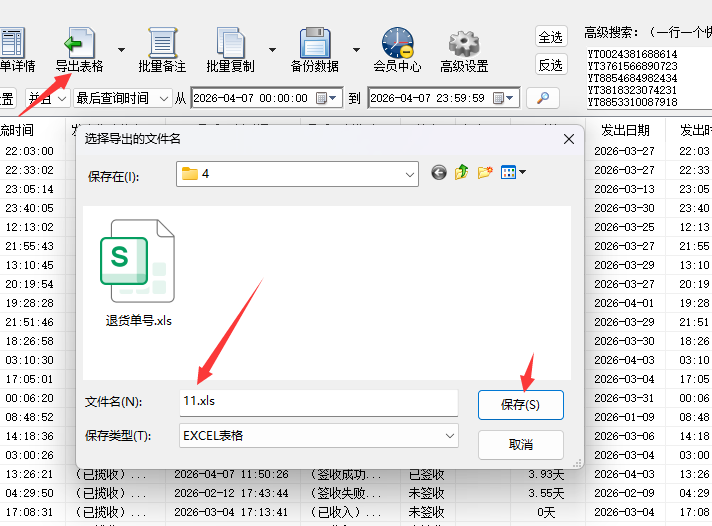Open the 会员中心 member center
The height and width of the screenshot is (526, 712).
click(x=397, y=48)
